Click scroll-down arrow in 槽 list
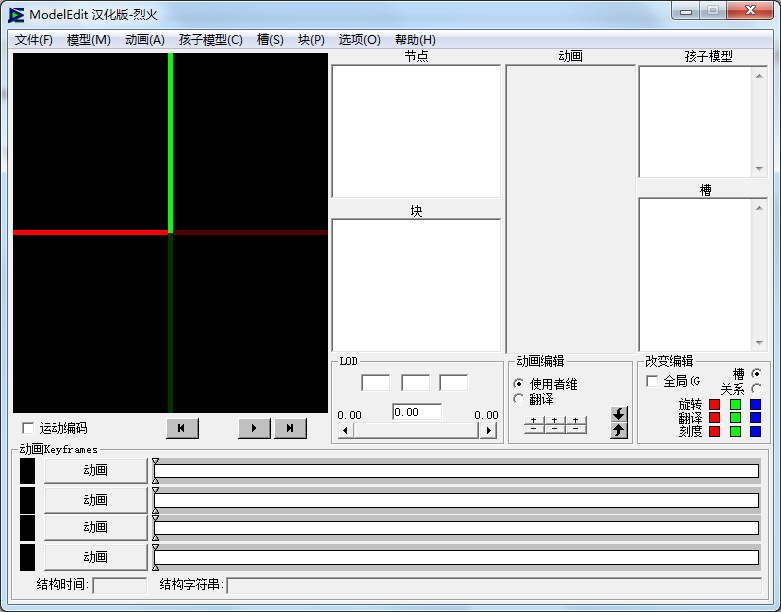The height and width of the screenshot is (612, 781). pyautogui.click(x=759, y=343)
